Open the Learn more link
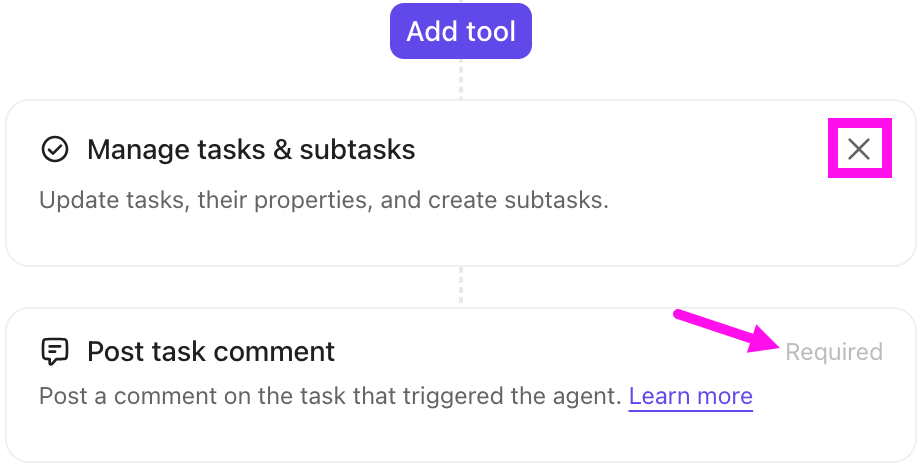The image size is (922, 476). 690,396
